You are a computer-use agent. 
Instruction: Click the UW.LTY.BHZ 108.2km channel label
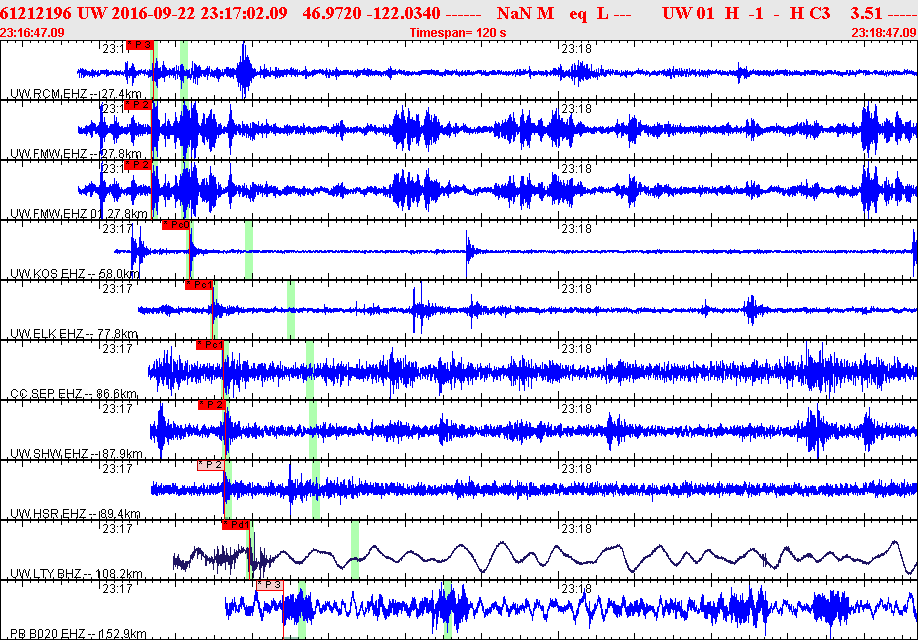point(76,574)
